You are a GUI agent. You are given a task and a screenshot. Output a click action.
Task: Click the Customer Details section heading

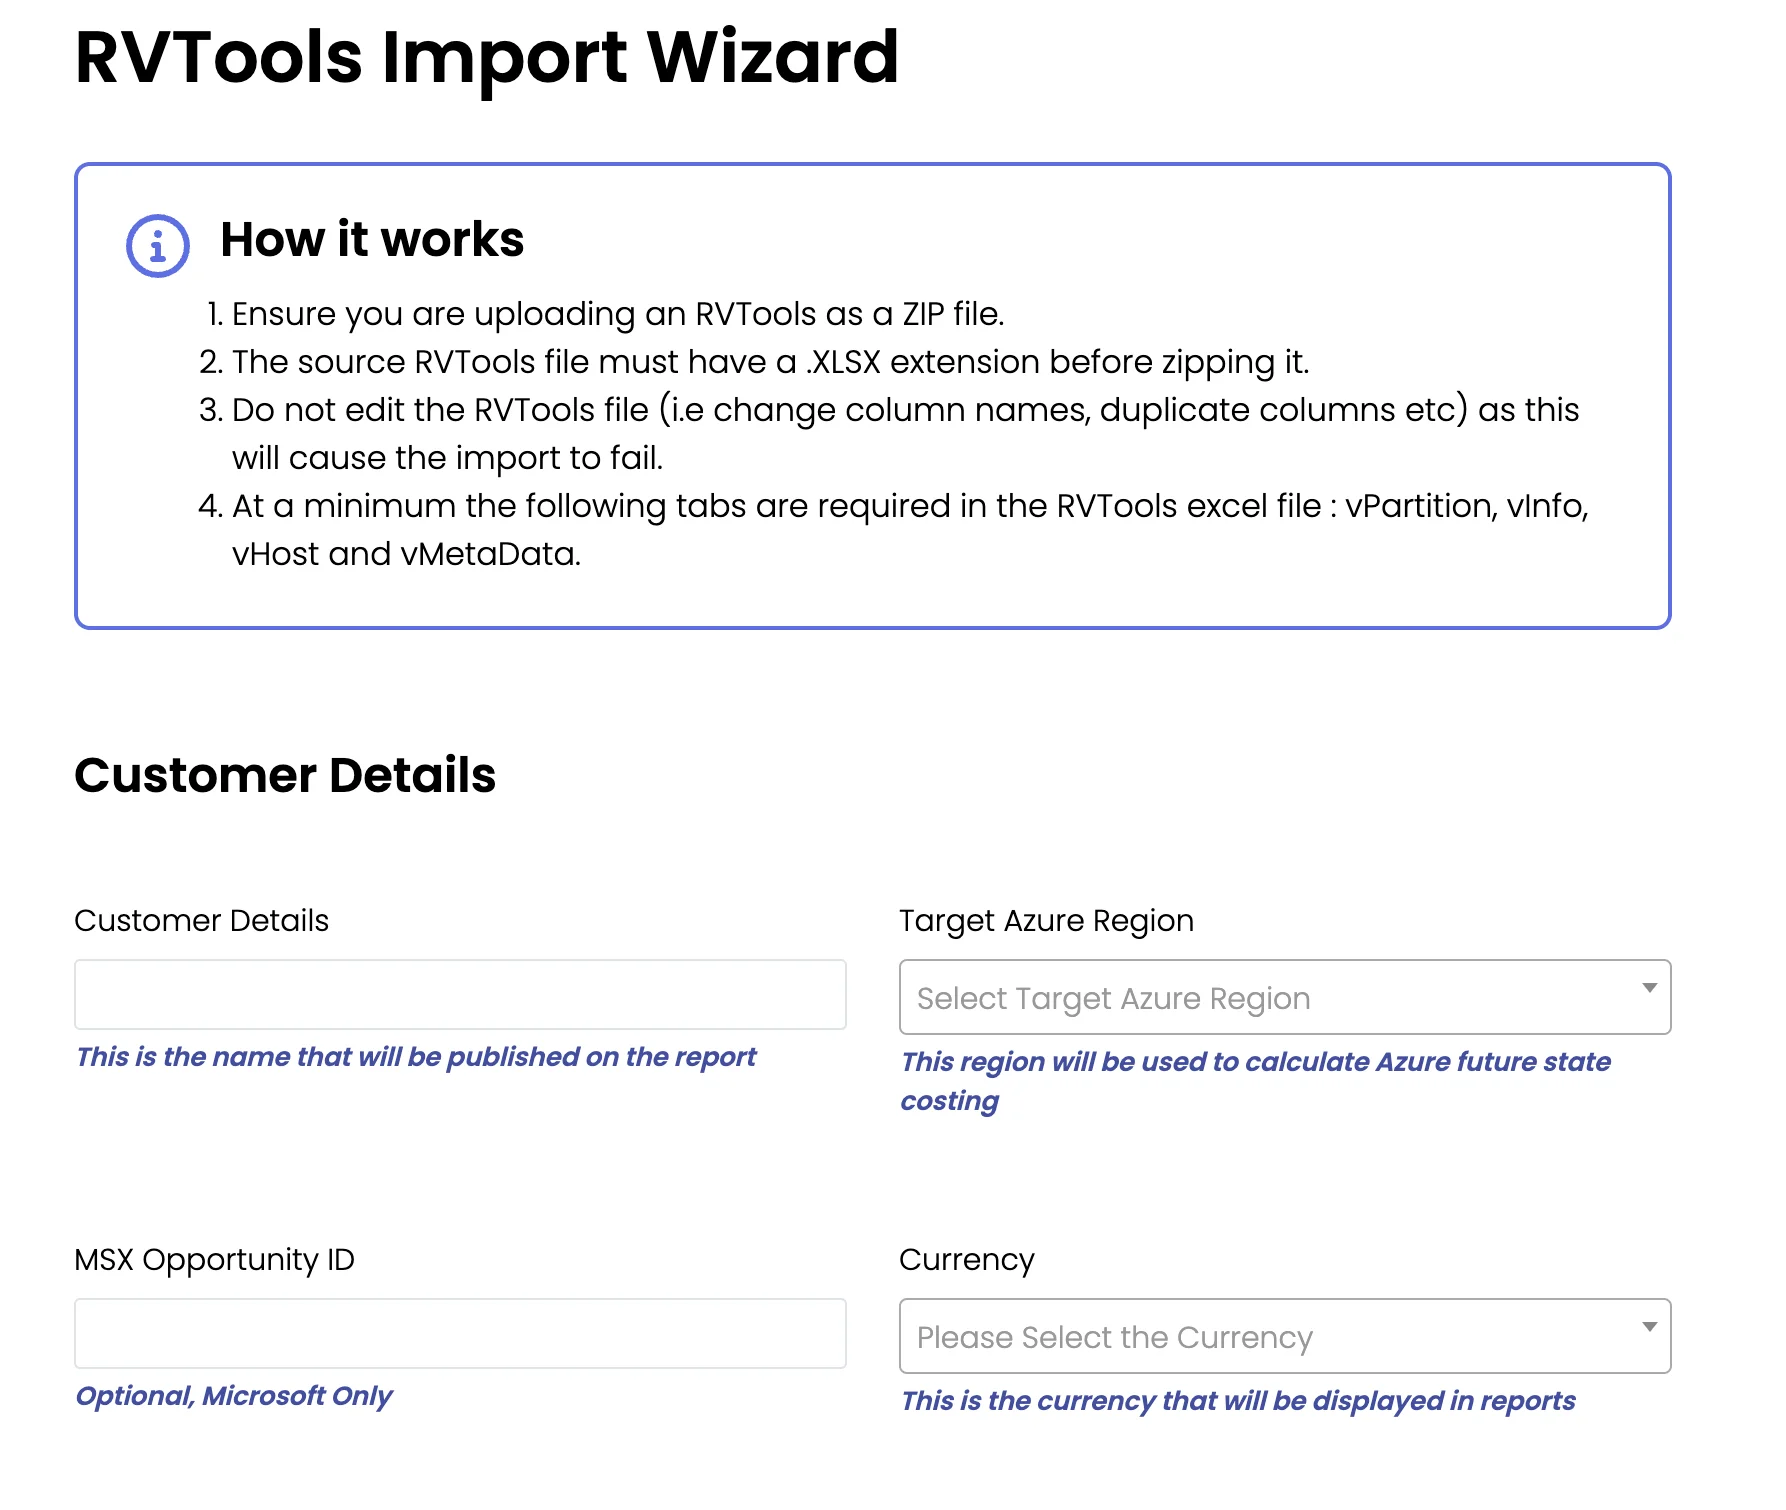point(285,776)
